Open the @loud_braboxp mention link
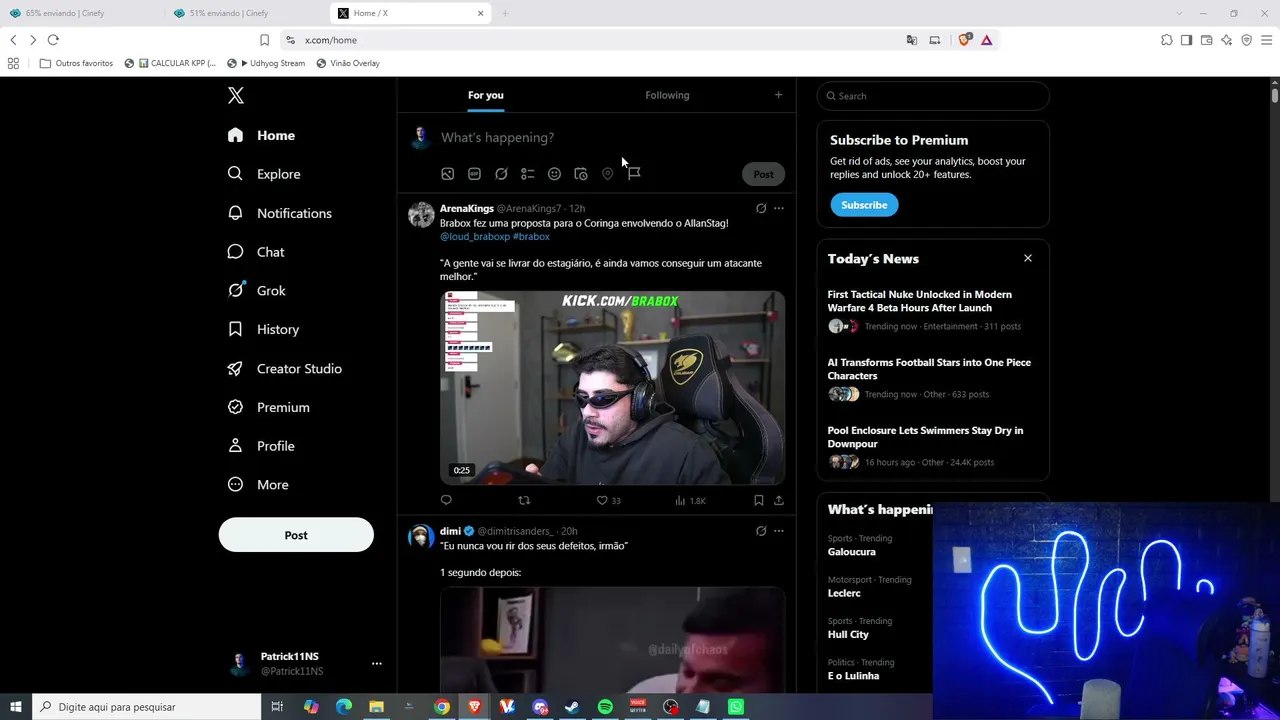1280x720 pixels. [475, 237]
